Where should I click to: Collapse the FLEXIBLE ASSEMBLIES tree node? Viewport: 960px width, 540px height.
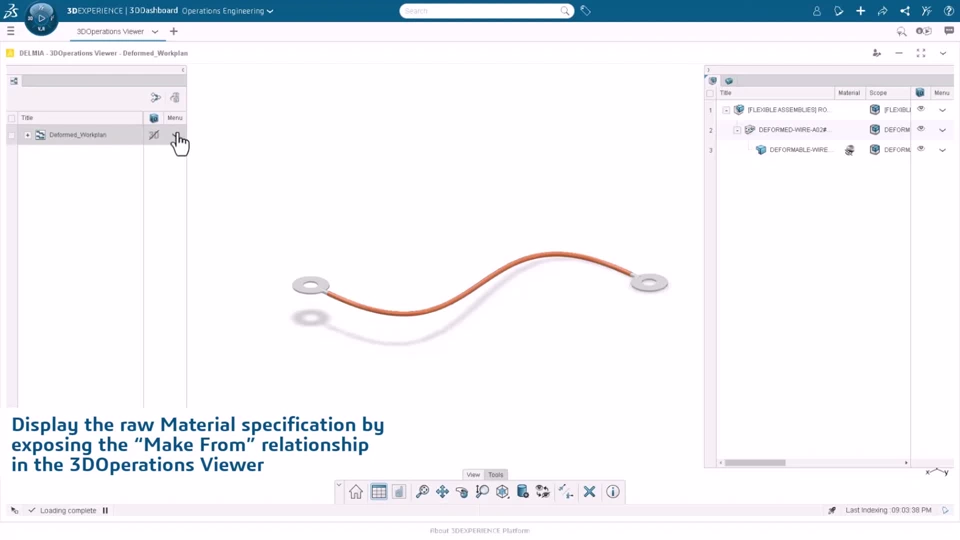[x=726, y=110]
